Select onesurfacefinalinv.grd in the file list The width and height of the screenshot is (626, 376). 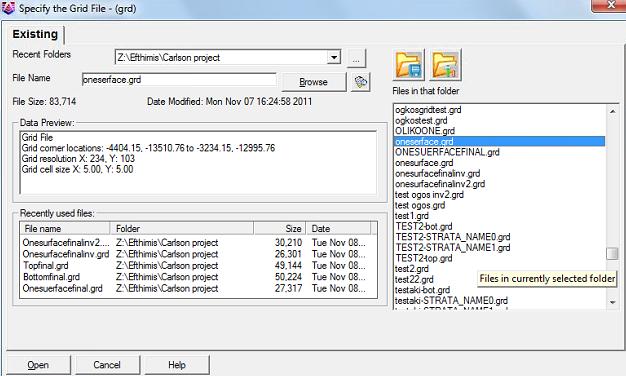438,174
